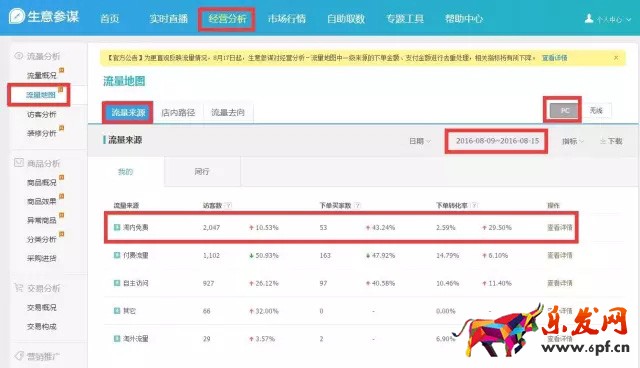Open the 日期 dropdown
The width and height of the screenshot is (640, 368).
(x=420, y=141)
